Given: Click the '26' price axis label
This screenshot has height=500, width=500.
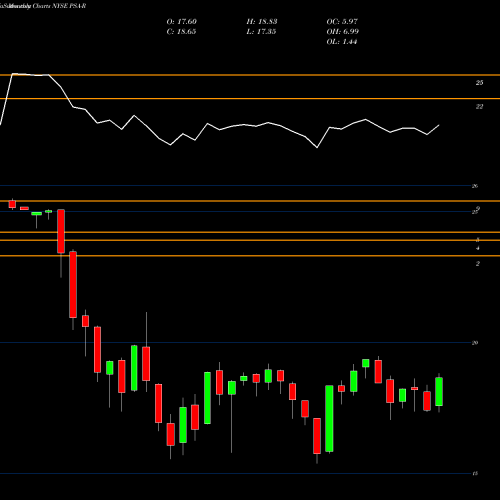Looking at the screenshot, I should coord(475,186).
